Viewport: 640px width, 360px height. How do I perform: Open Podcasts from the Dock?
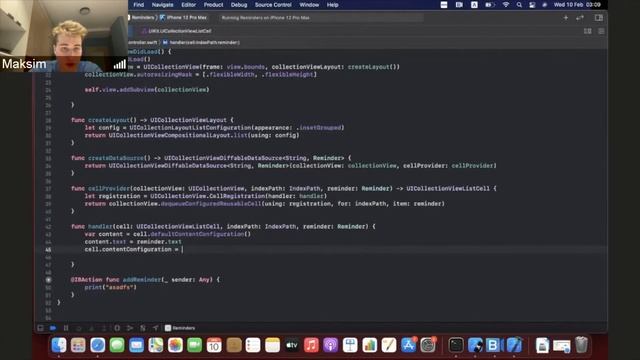[x=331, y=345]
